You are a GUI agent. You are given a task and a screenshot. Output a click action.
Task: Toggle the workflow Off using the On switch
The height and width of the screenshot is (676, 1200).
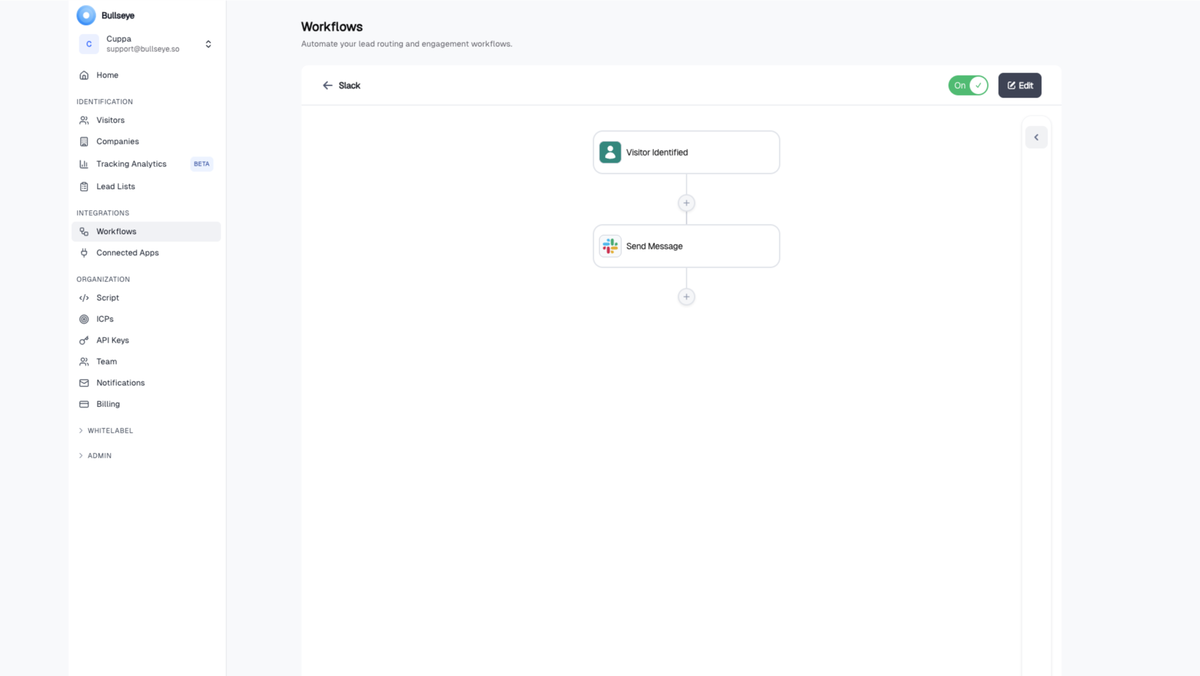[x=966, y=85]
